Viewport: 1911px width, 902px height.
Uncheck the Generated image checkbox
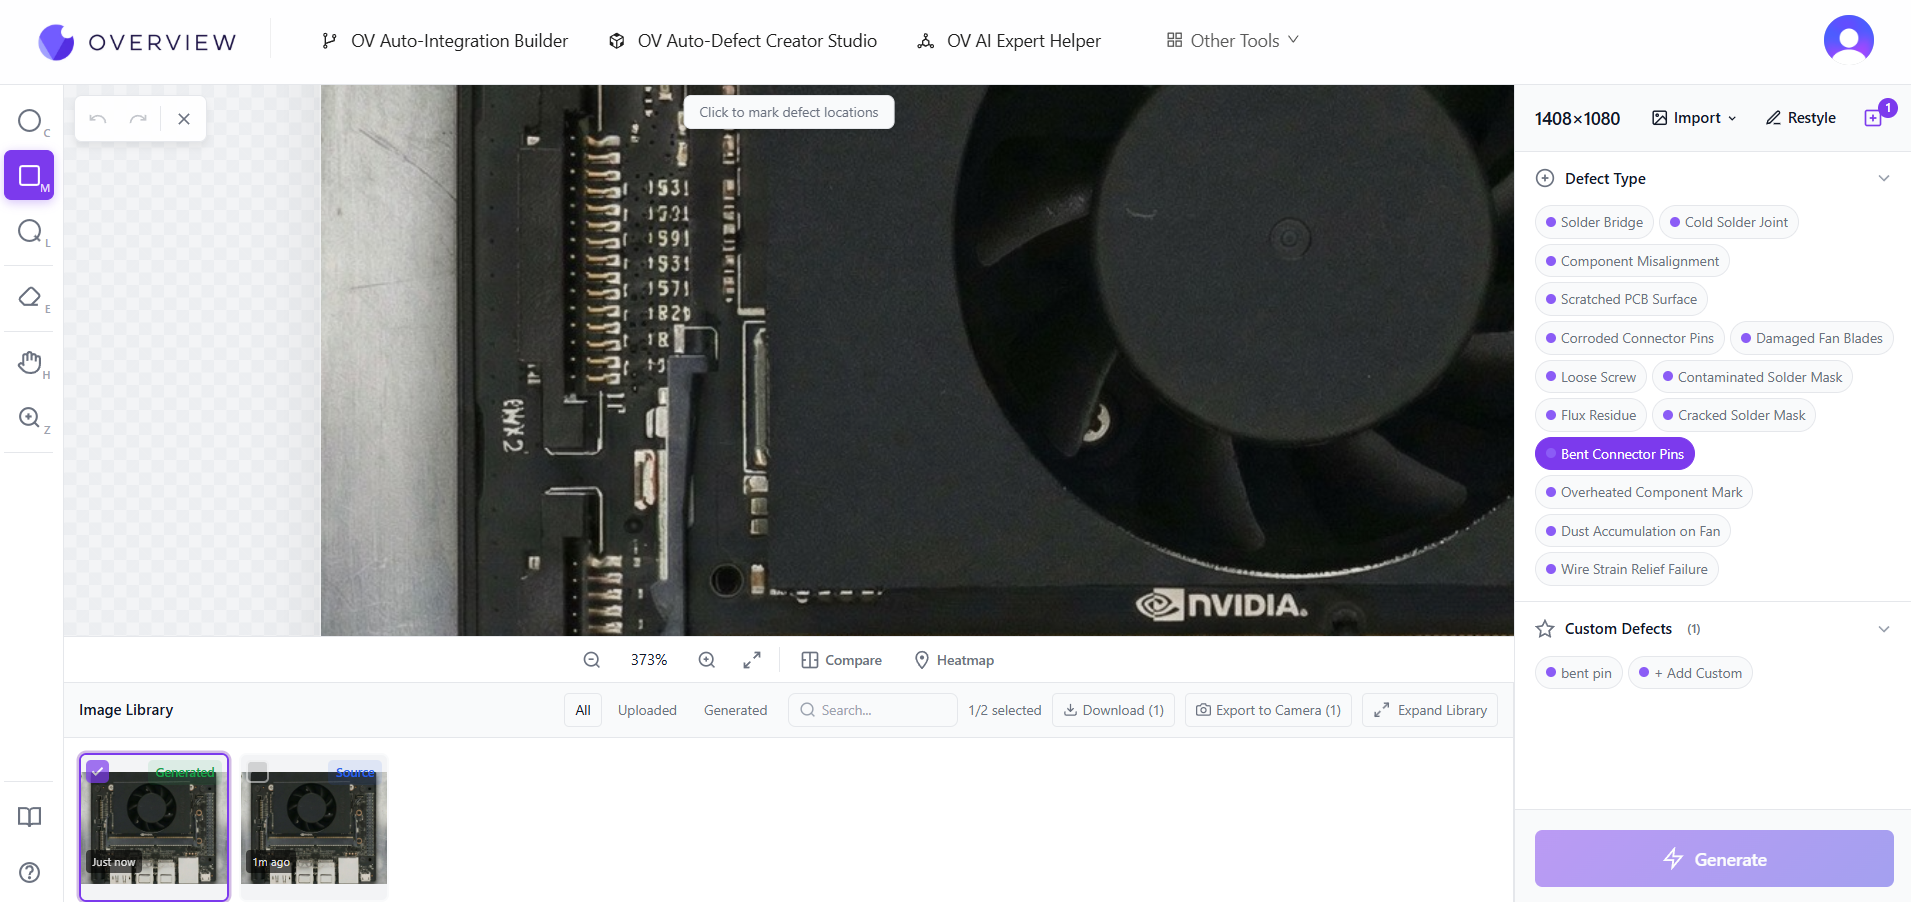coord(97,771)
